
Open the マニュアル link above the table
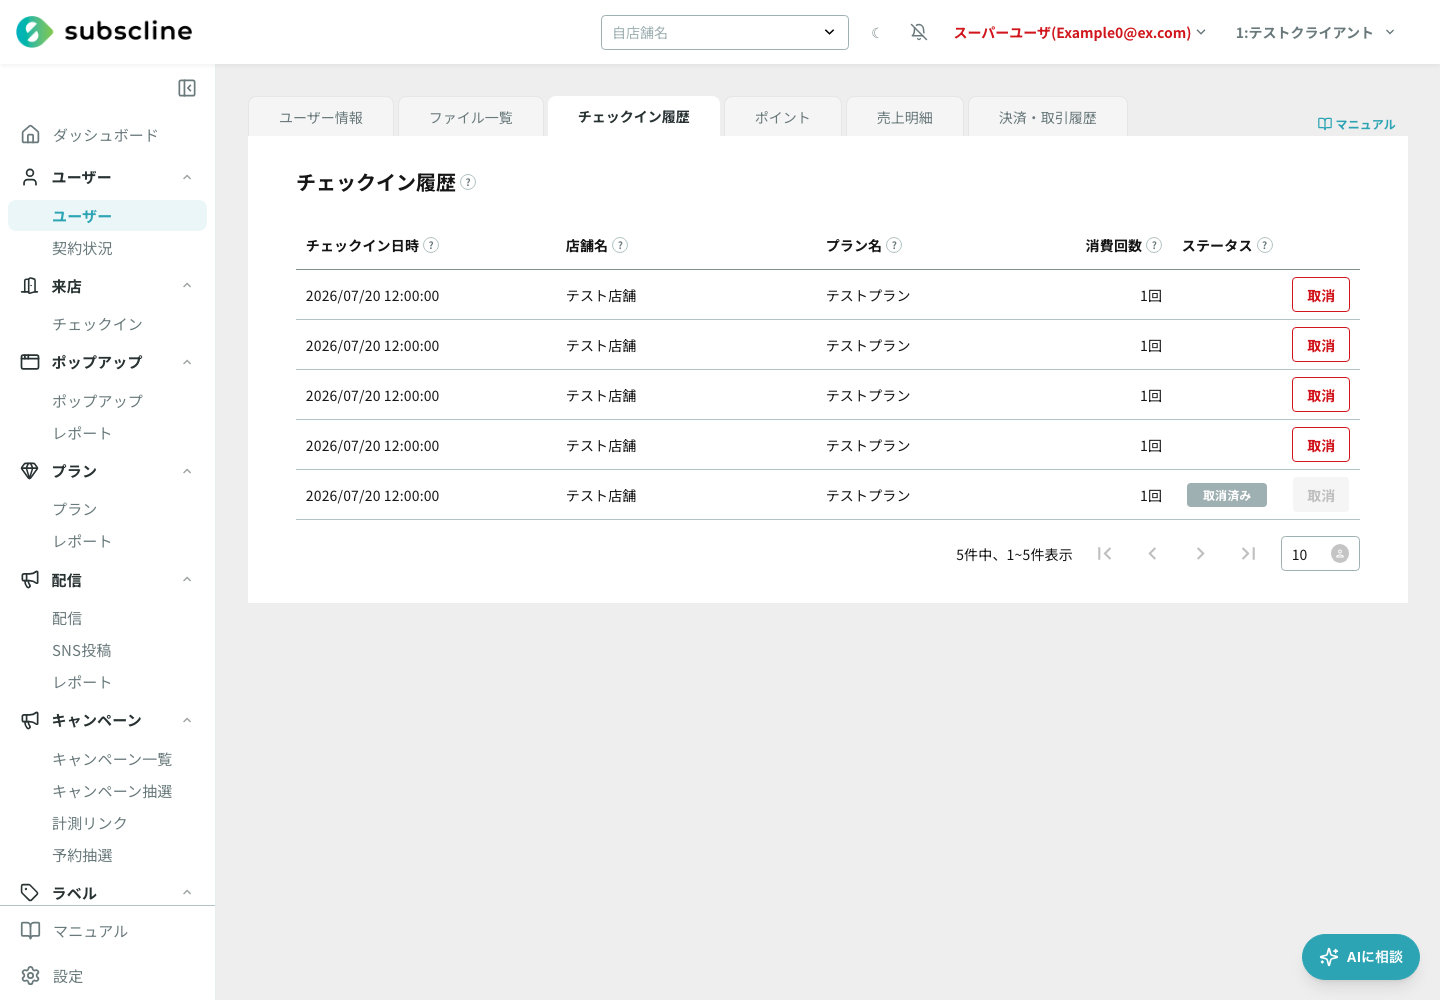click(1356, 124)
